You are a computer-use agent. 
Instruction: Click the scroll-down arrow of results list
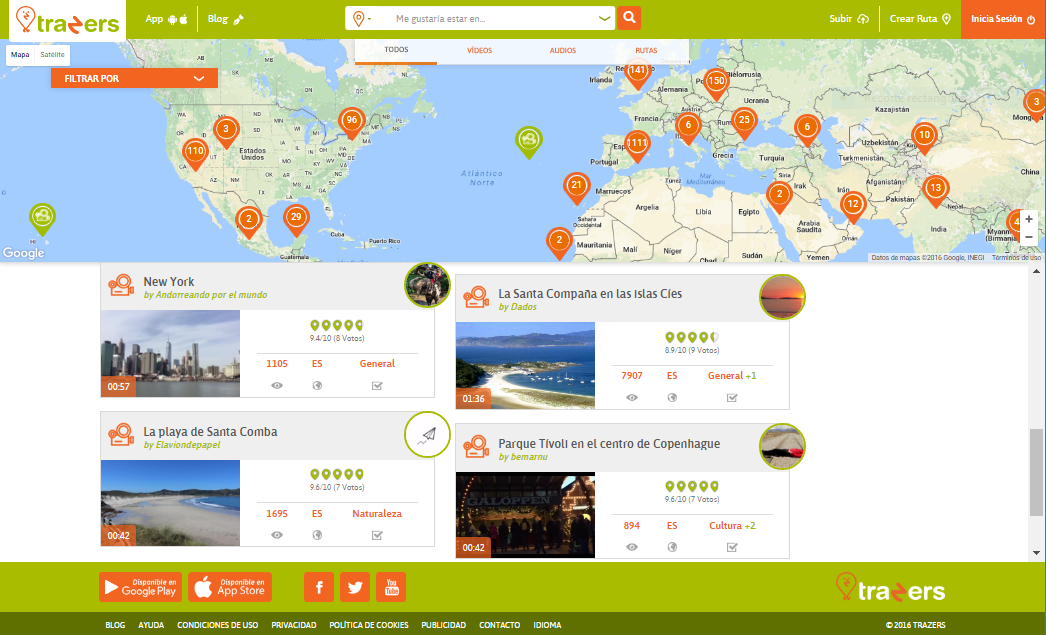1036,553
